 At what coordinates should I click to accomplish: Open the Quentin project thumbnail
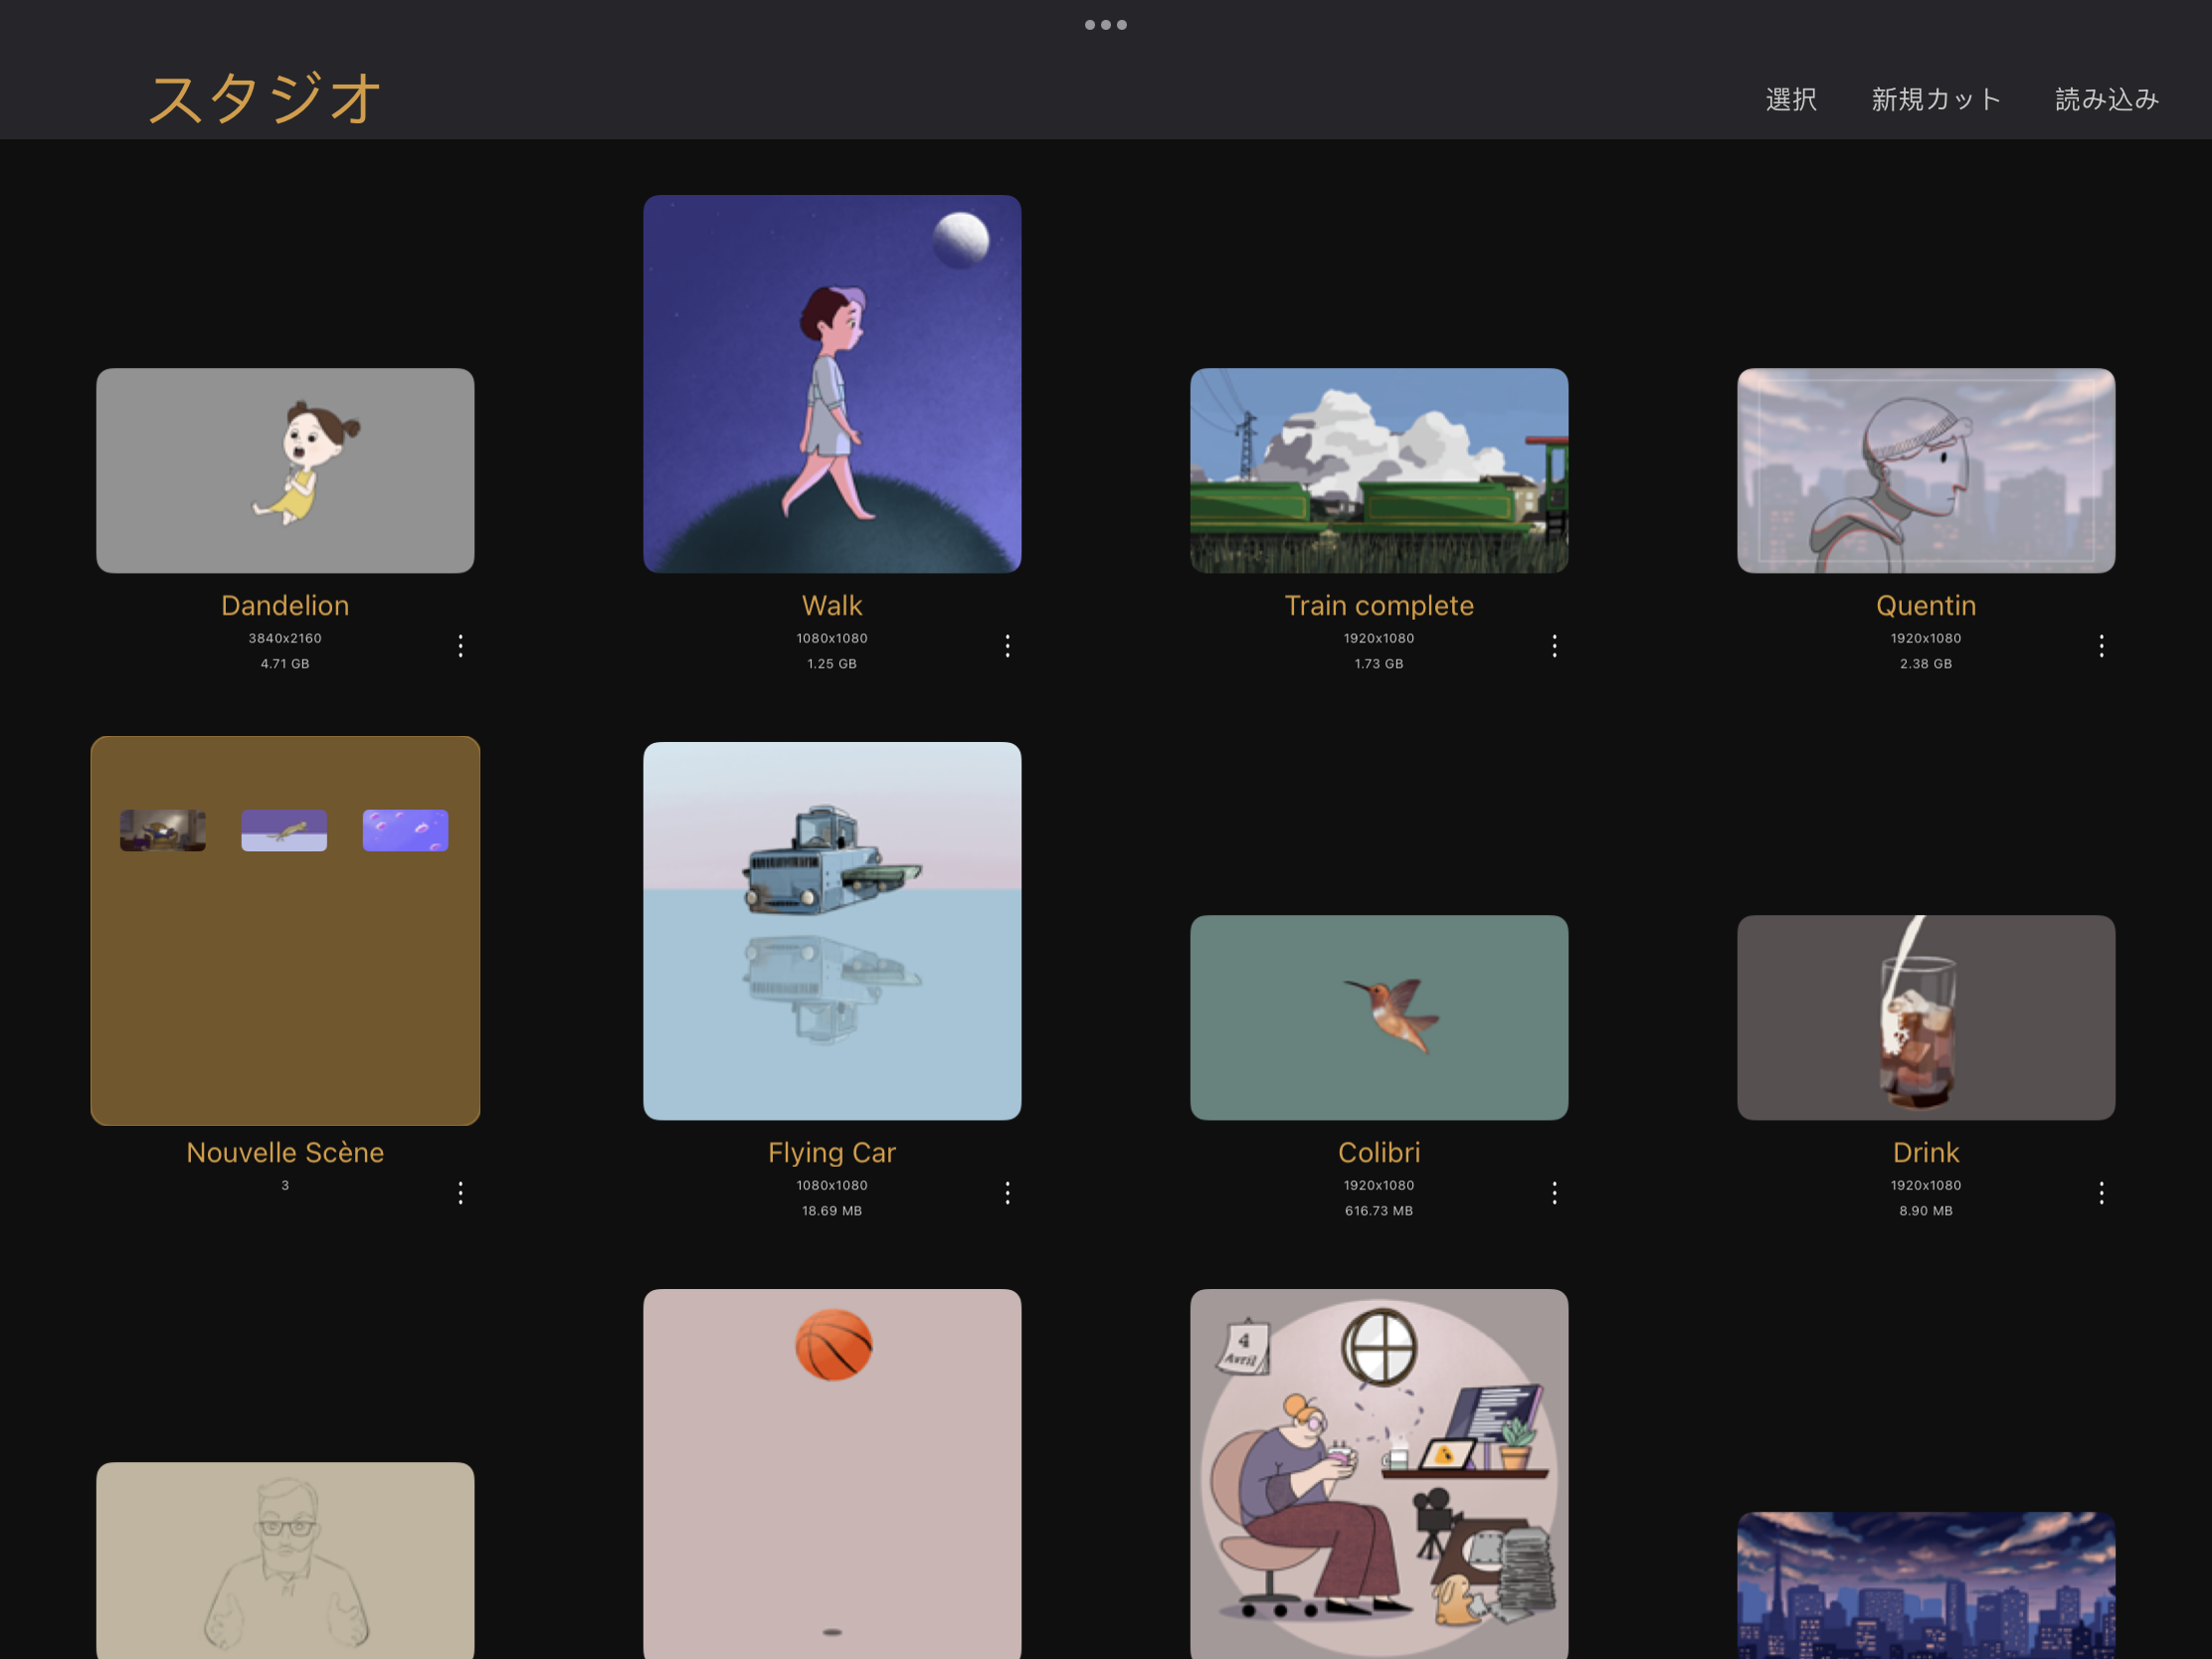click(x=1926, y=471)
